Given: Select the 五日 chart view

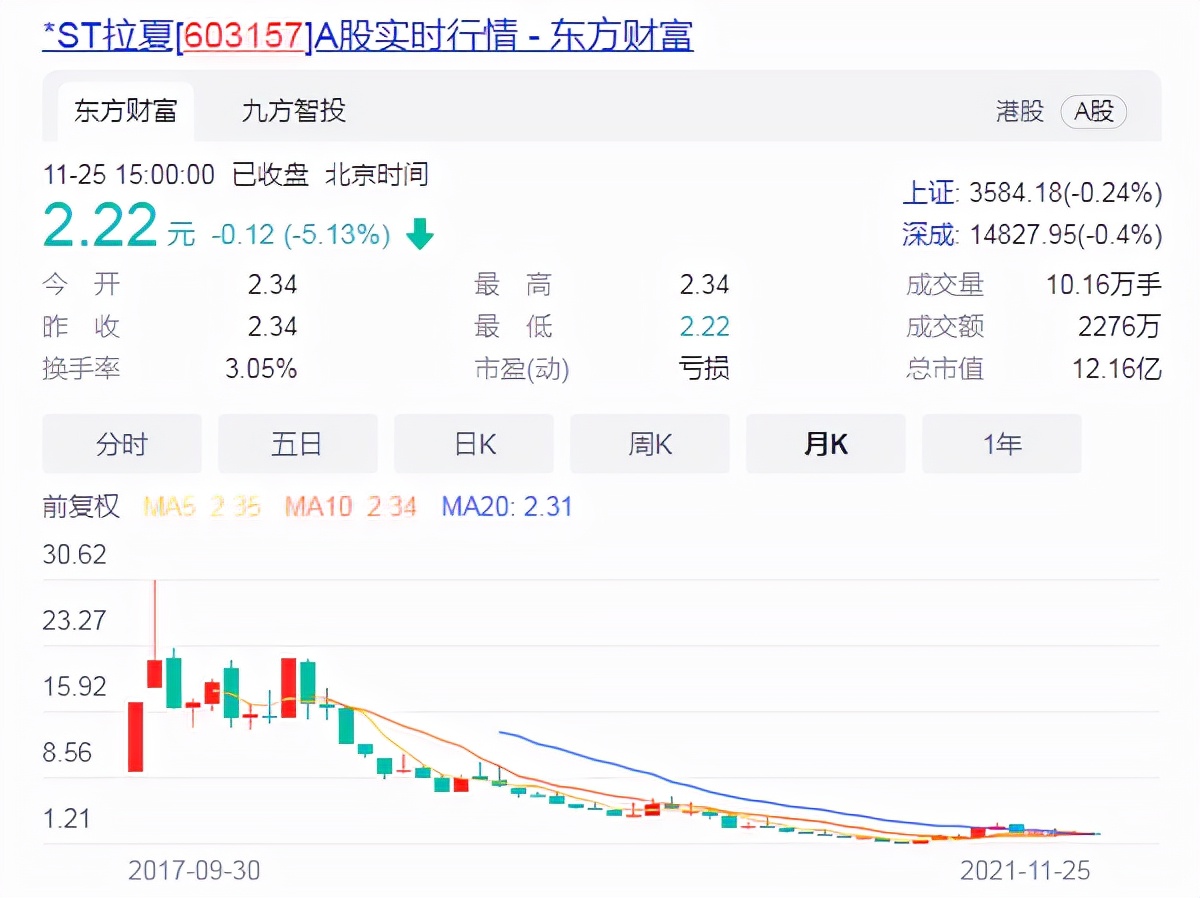Looking at the screenshot, I should 297,444.
